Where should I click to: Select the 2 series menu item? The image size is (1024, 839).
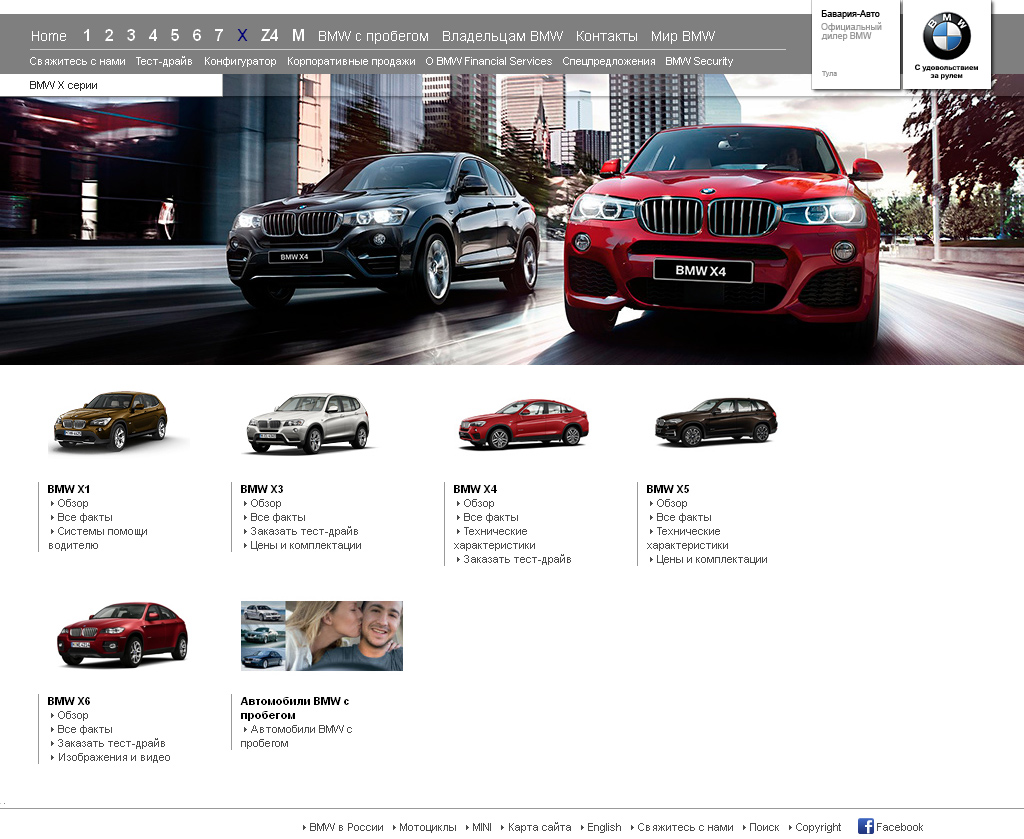pos(109,35)
